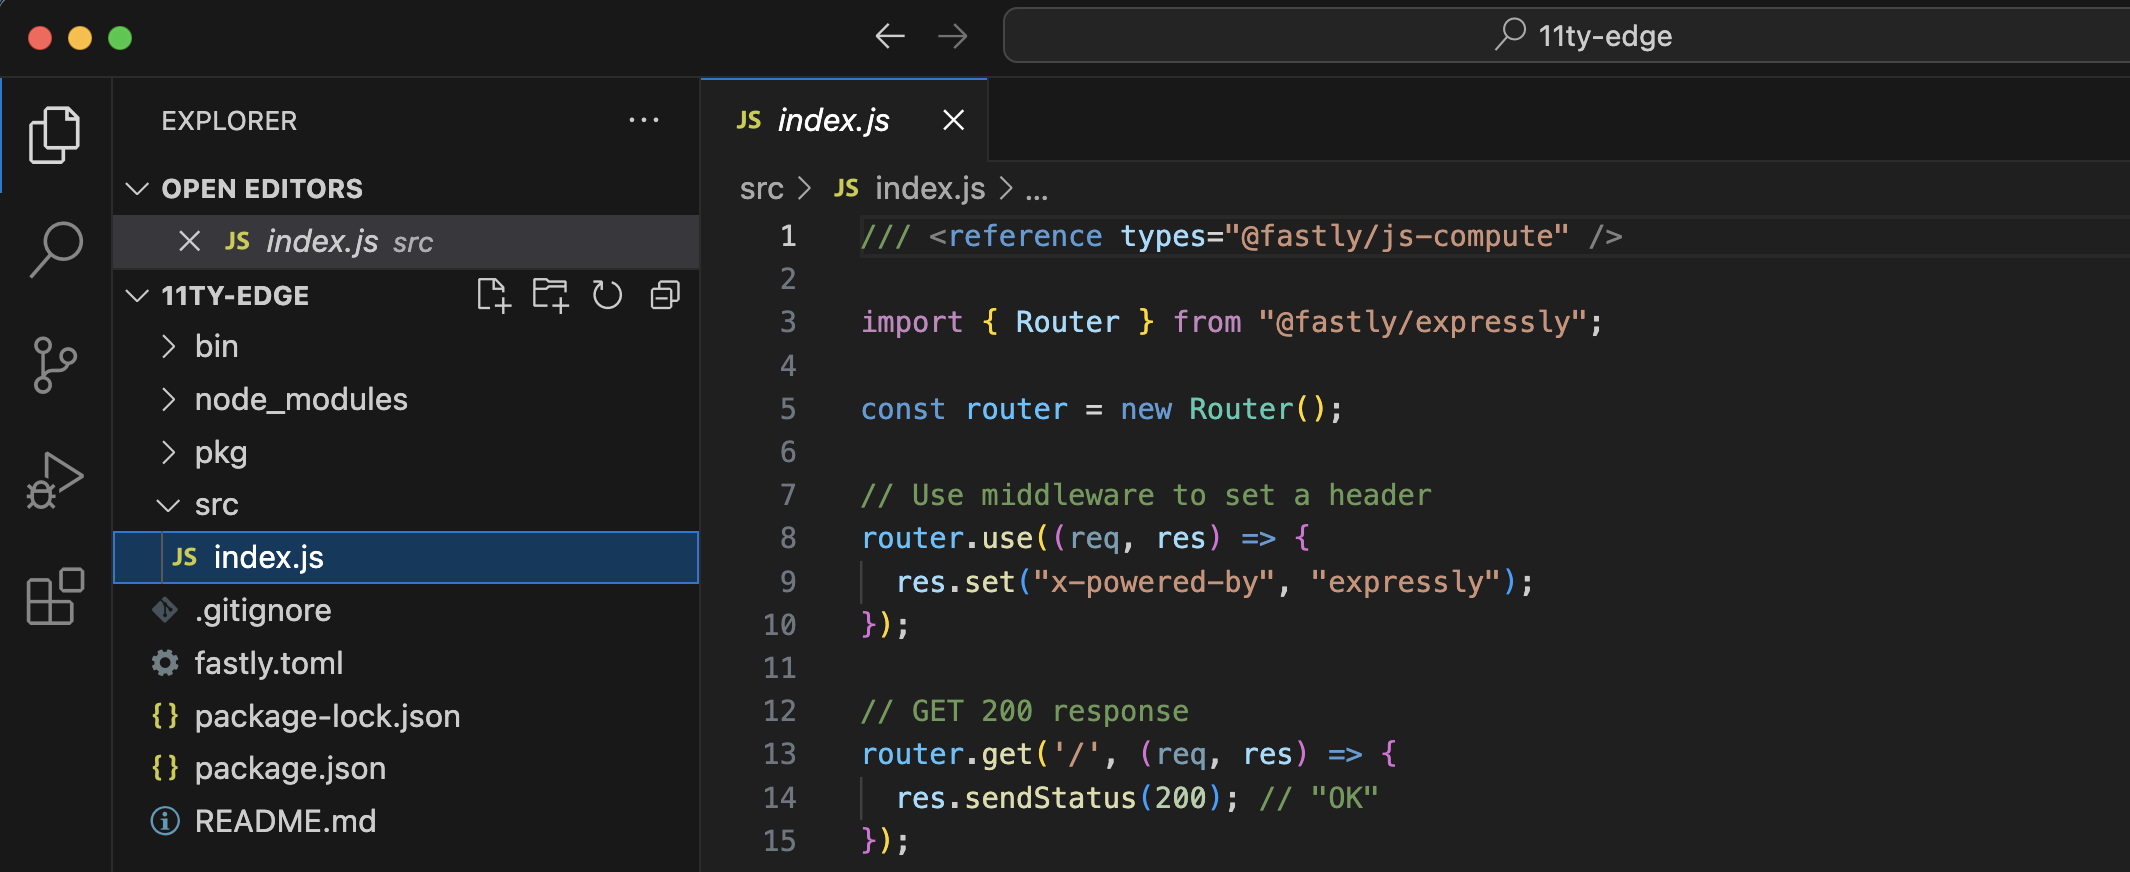2130x872 pixels.
Task: Click line number 1 in gutter
Action: [x=788, y=236]
